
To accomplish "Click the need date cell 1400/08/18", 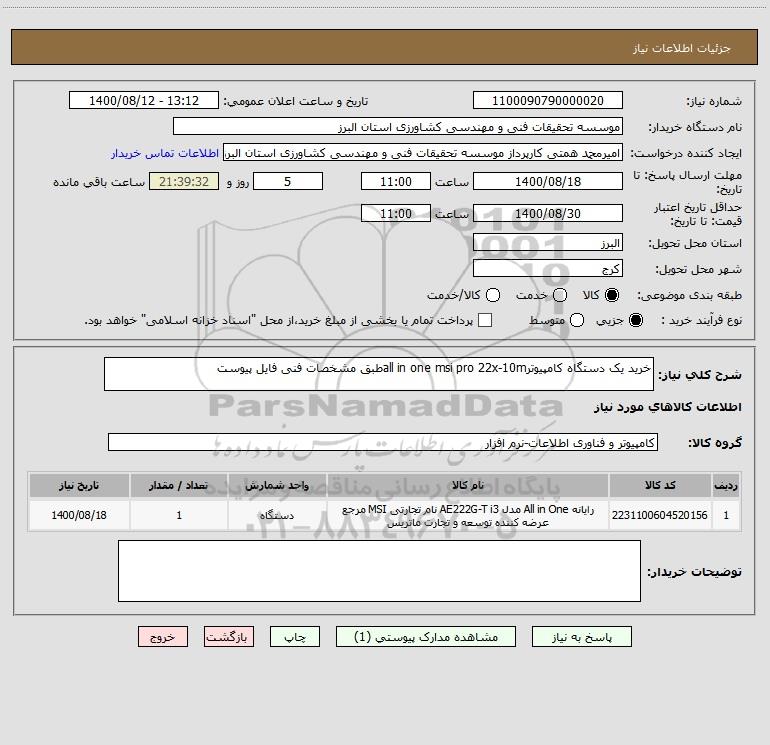I will pos(79,515).
